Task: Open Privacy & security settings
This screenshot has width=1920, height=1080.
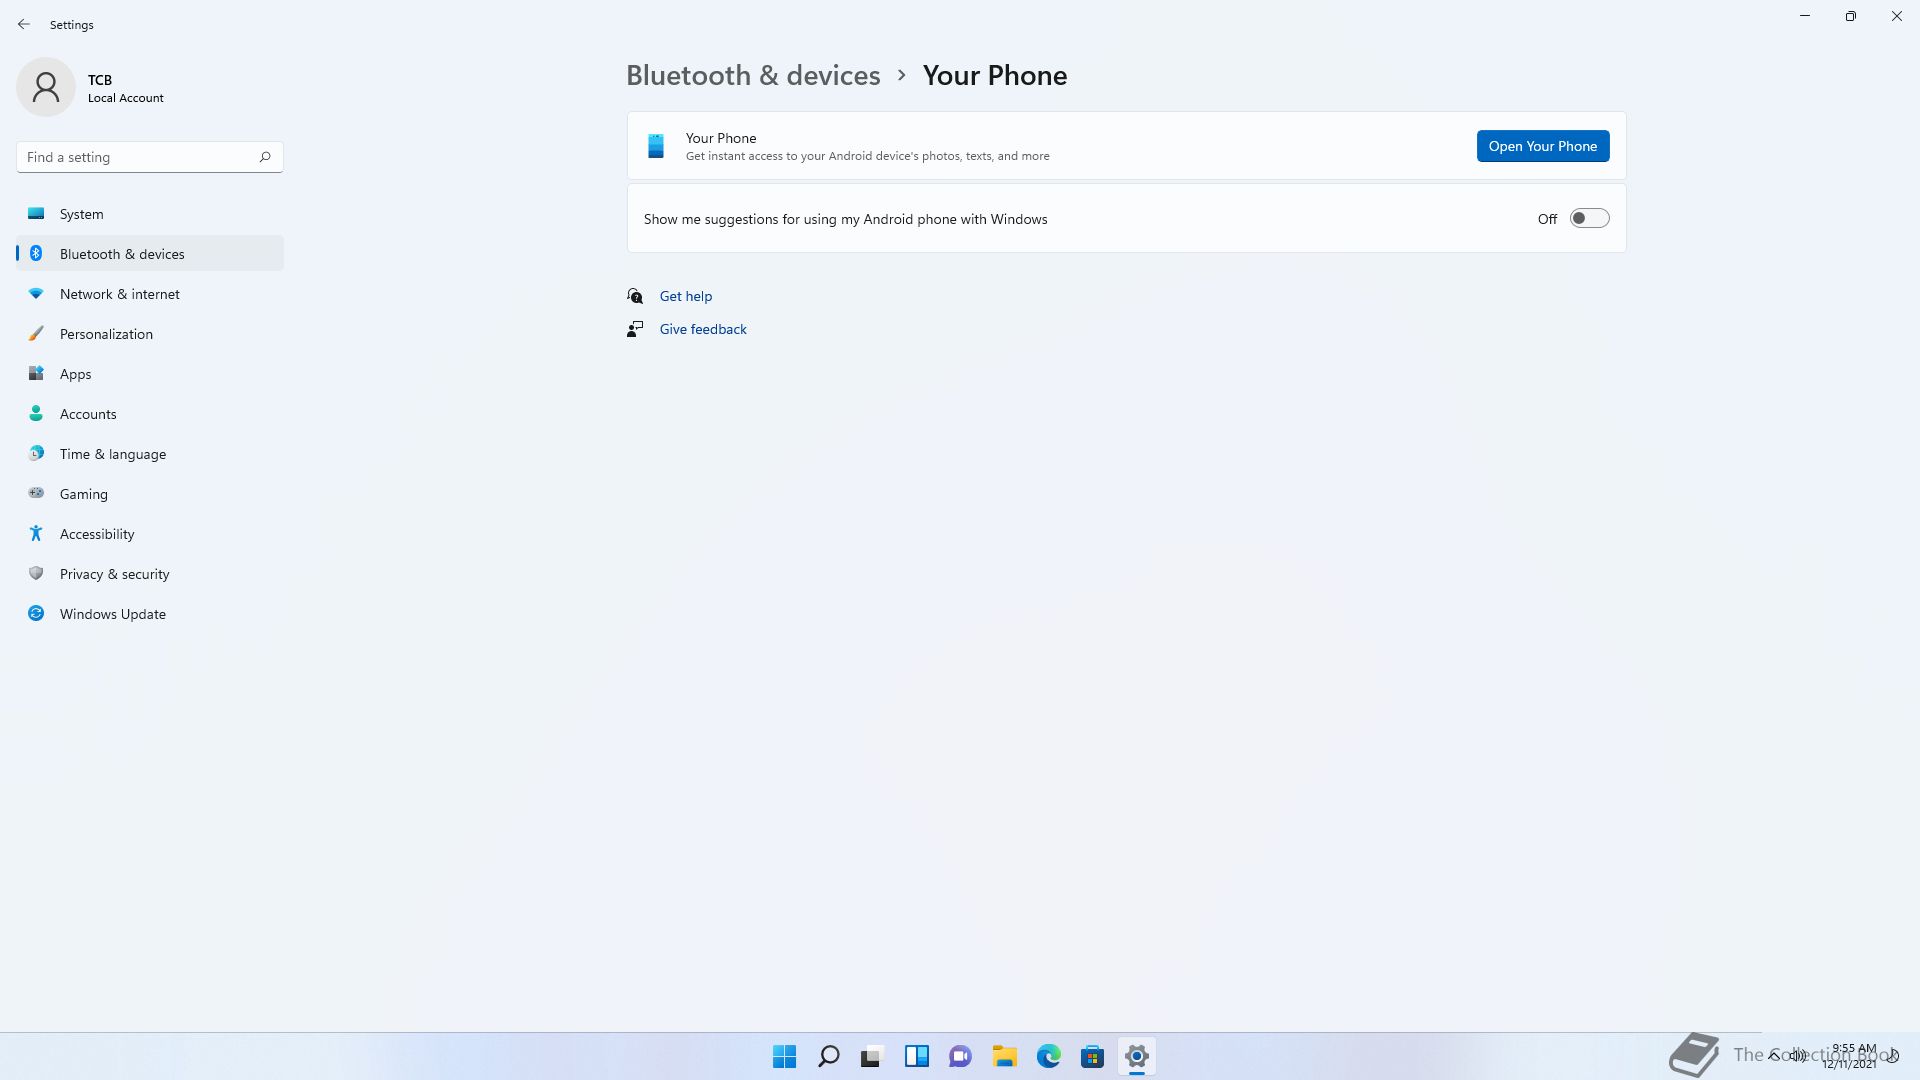Action: [x=150, y=574]
